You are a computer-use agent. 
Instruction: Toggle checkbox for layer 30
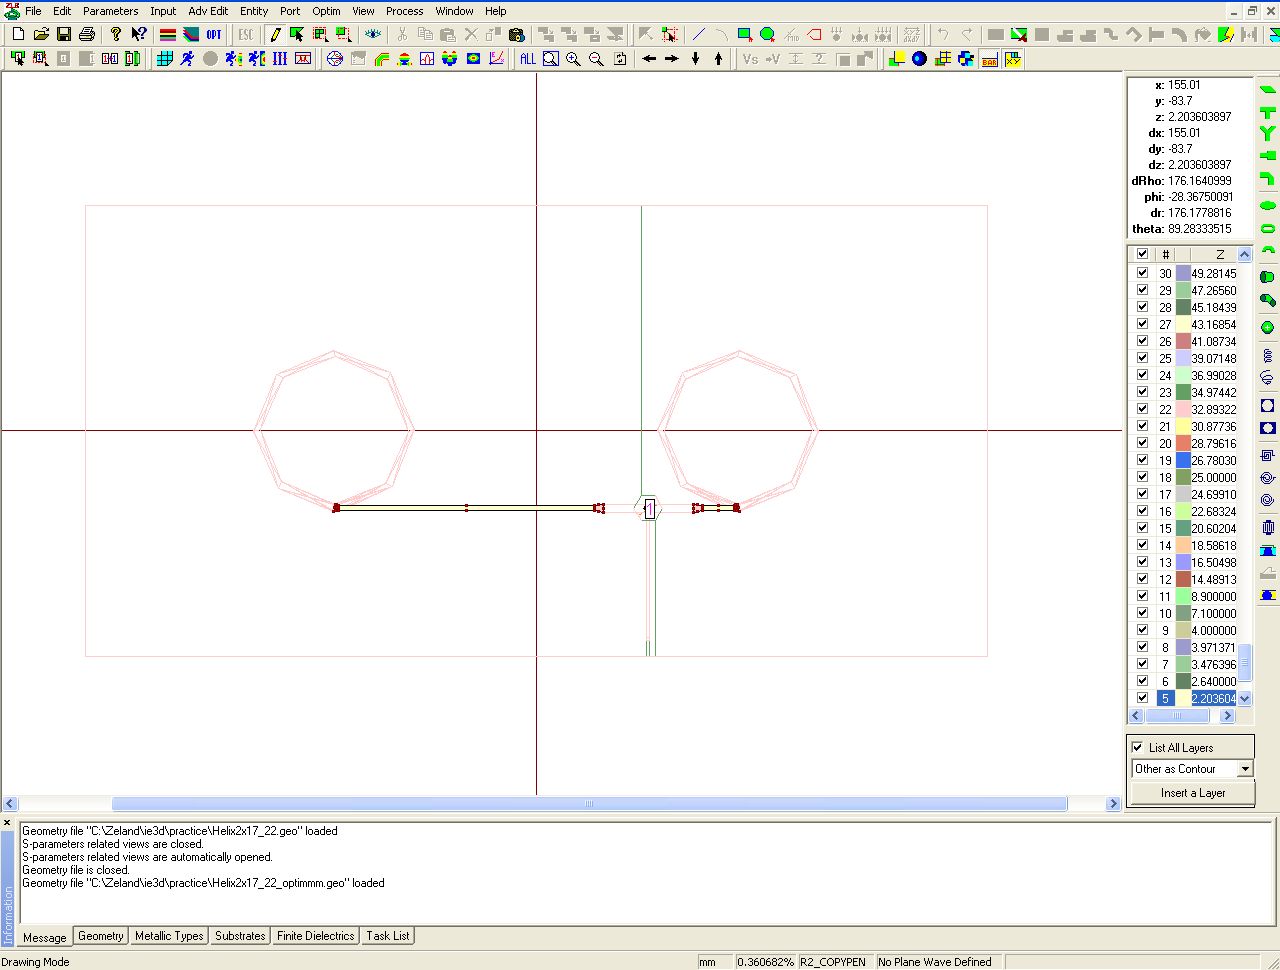click(x=1142, y=273)
